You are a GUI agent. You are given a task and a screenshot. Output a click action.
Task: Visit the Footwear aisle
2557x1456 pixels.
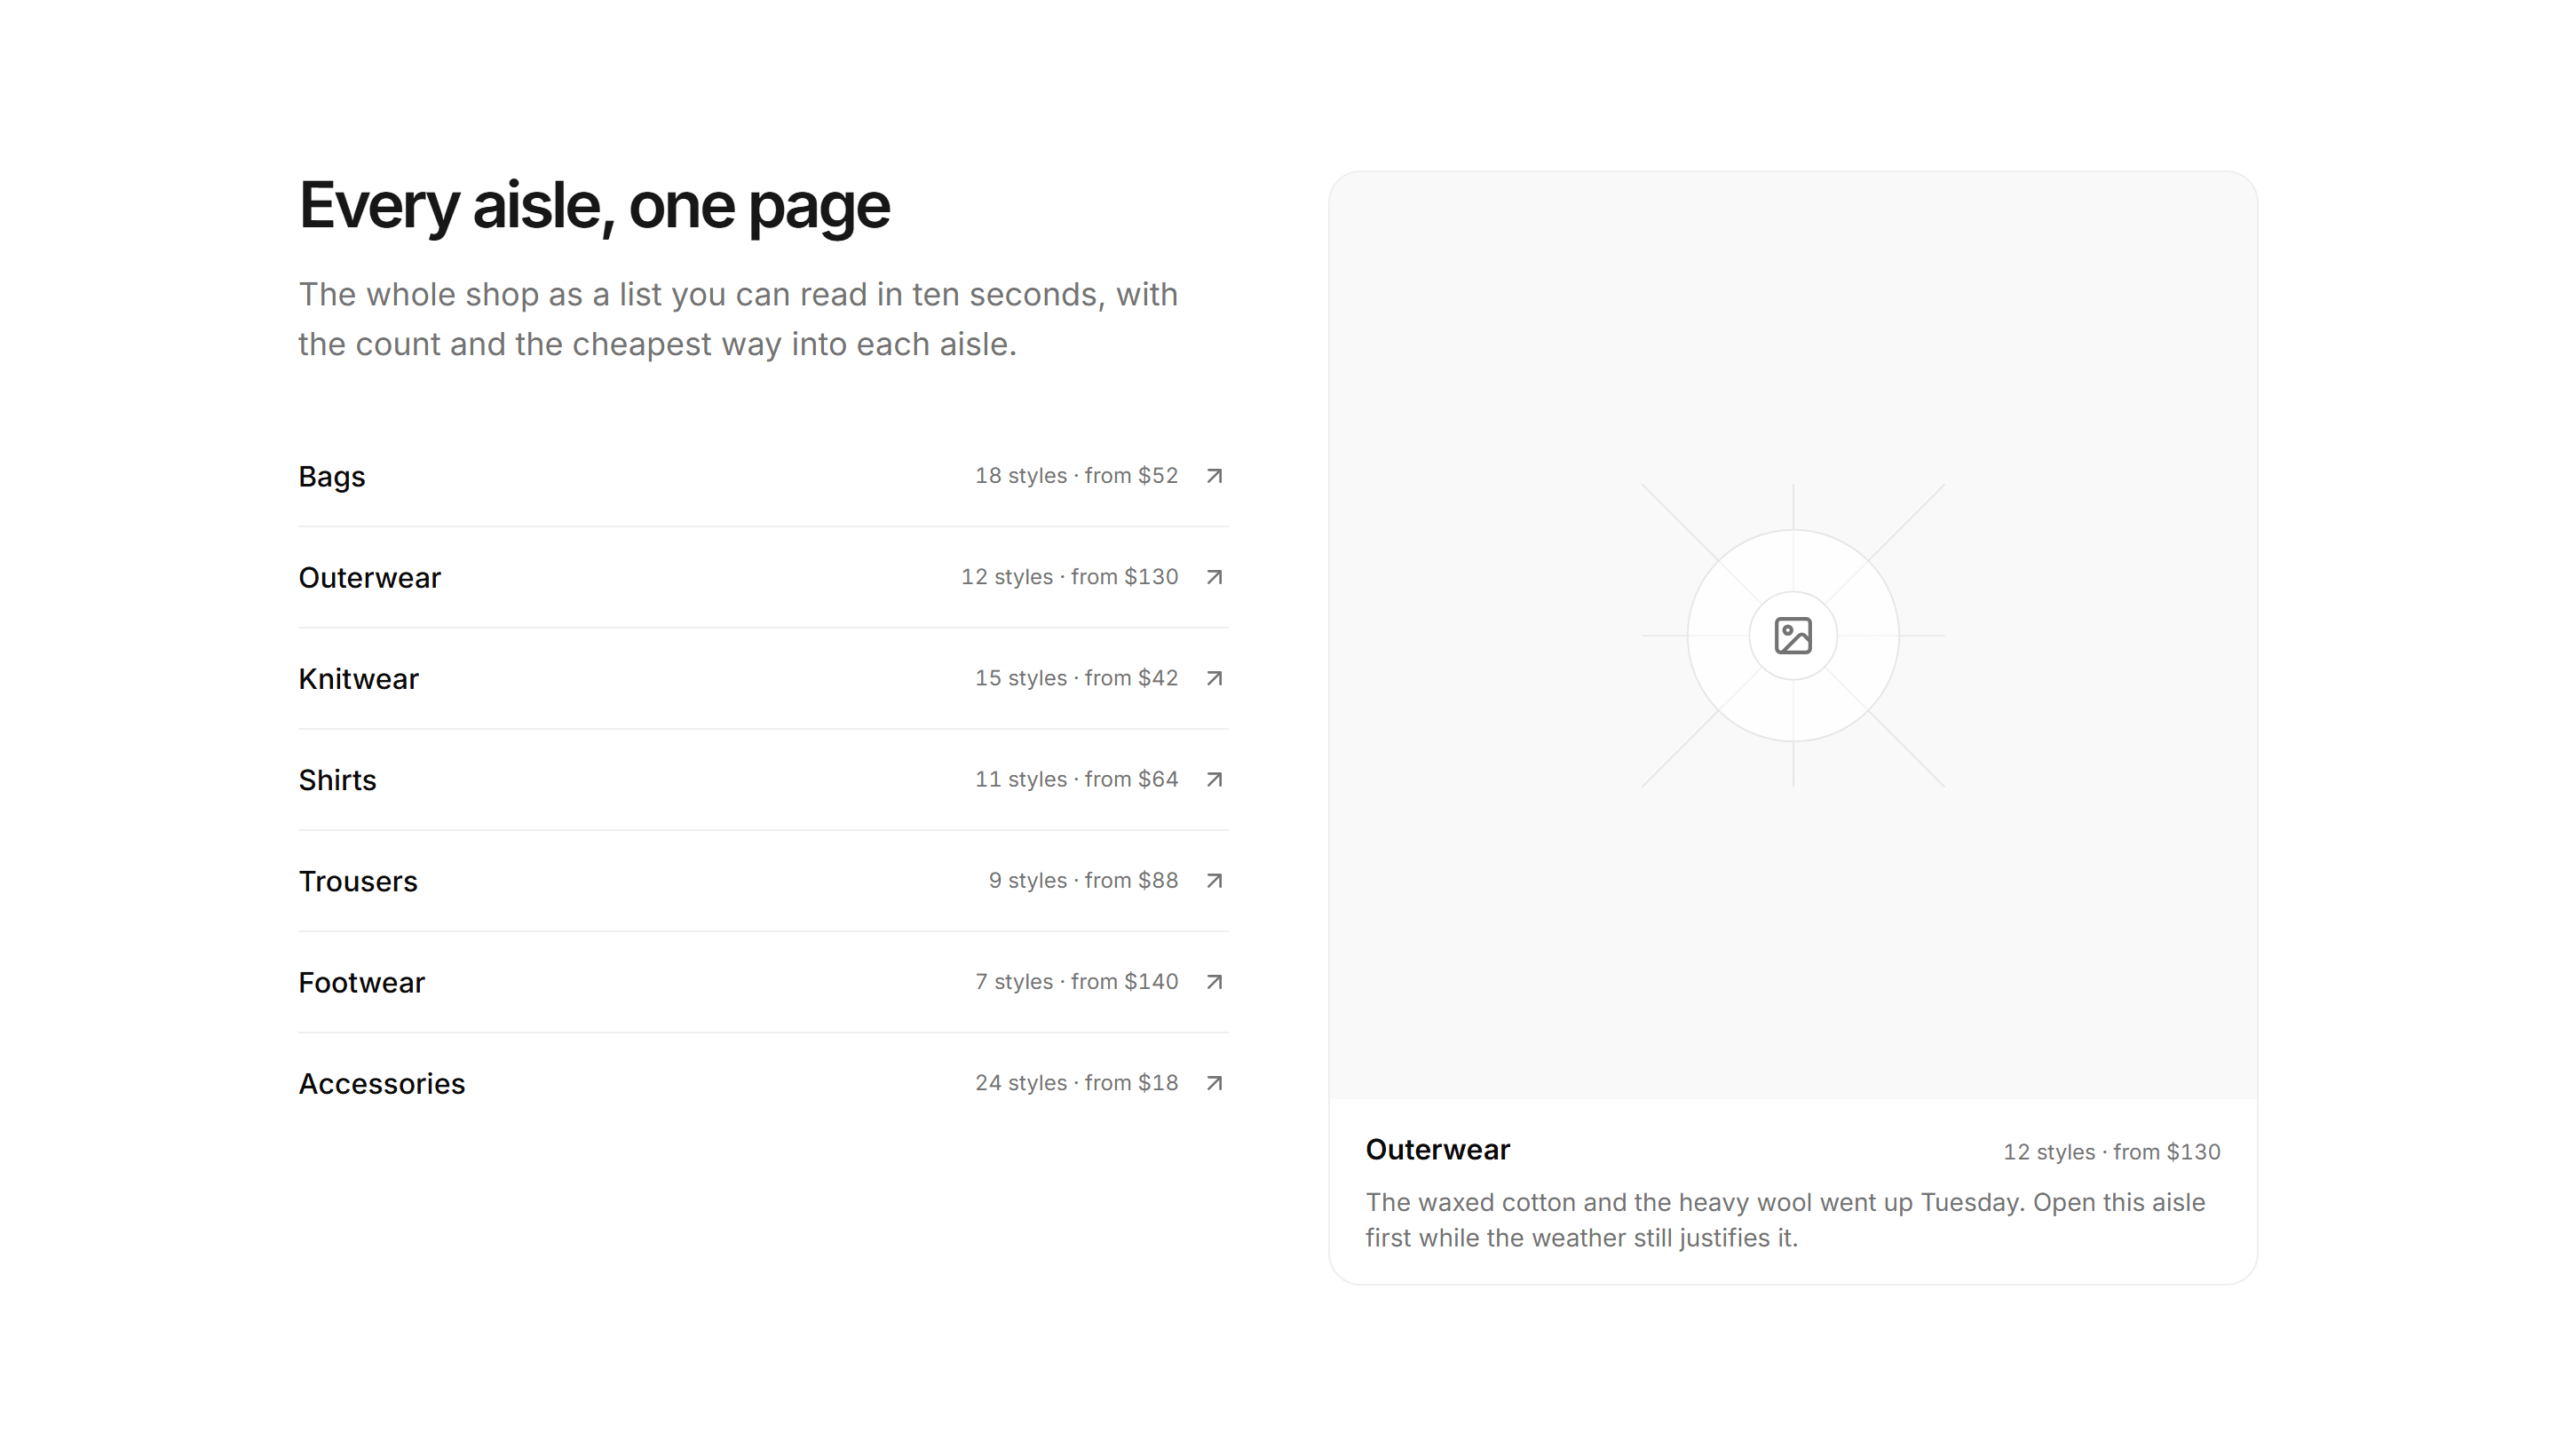tap(763, 982)
